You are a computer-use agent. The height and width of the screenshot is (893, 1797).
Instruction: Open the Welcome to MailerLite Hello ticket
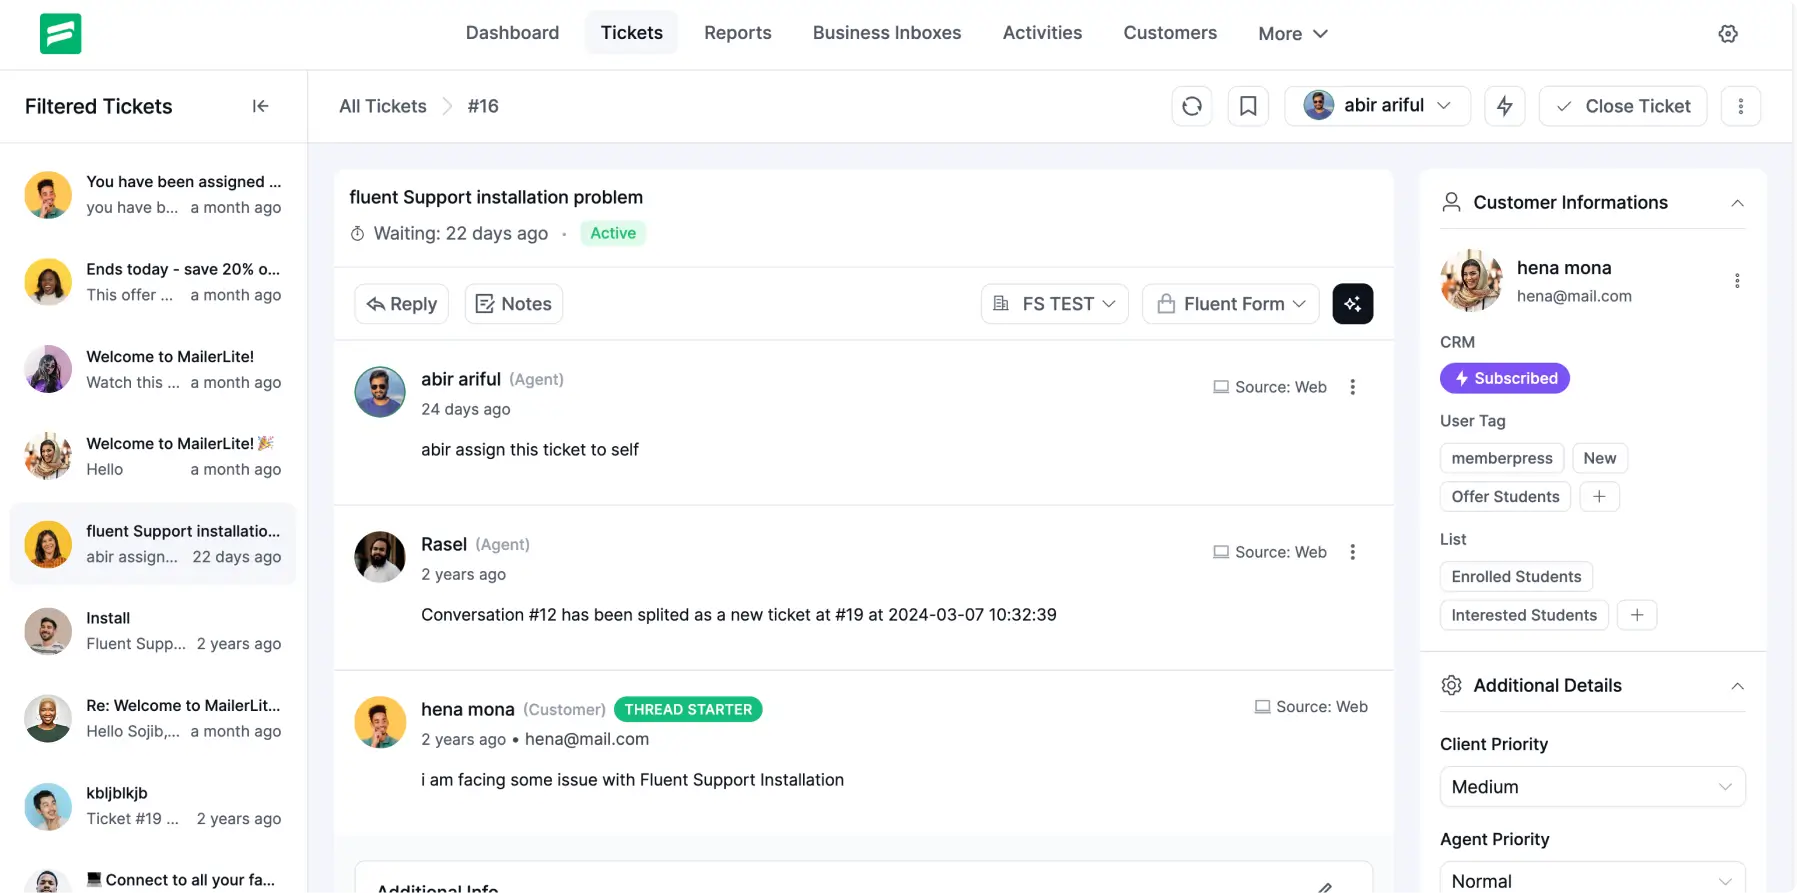click(153, 456)
